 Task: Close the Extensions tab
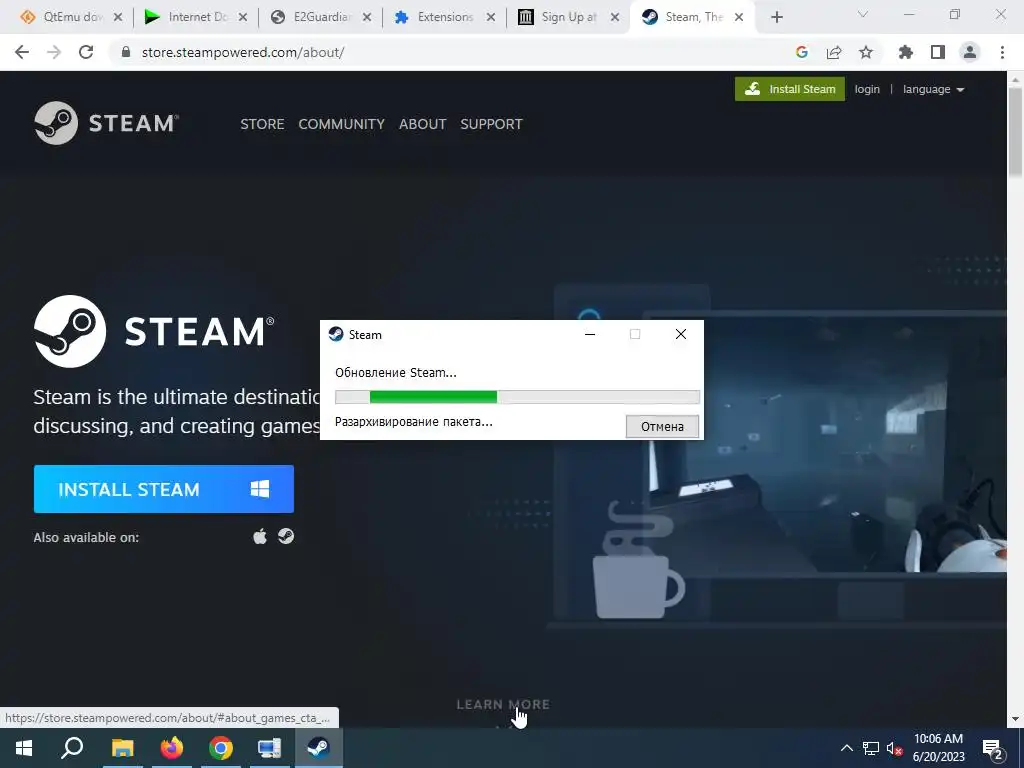click(x=490, y=18)
